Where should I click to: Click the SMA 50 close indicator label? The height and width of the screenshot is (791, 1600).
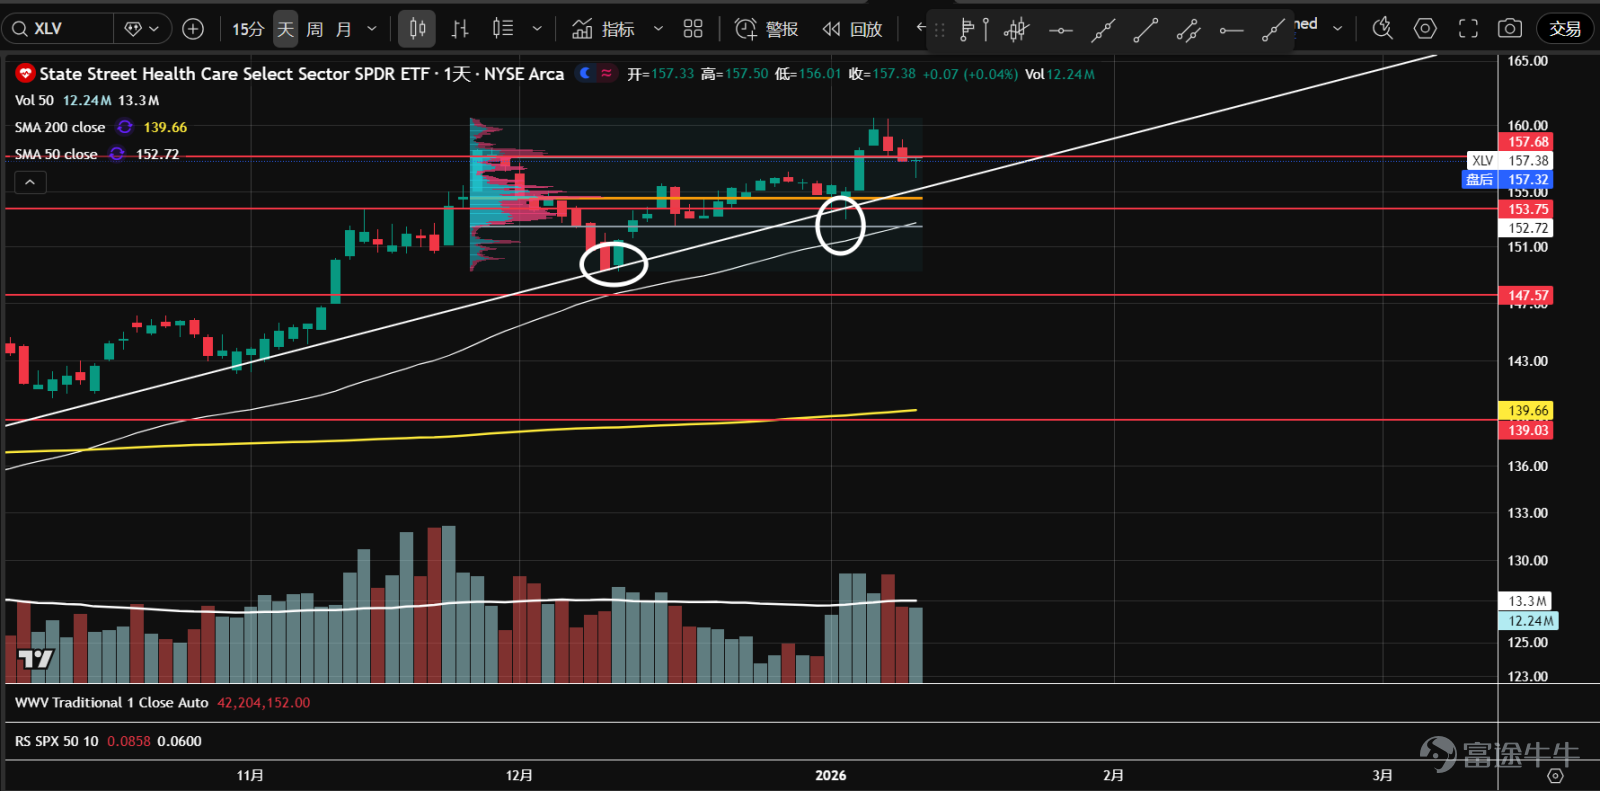pos(56,154)
